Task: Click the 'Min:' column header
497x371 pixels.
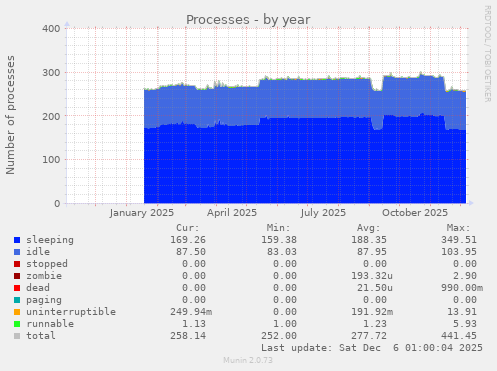Action: (278, 228)
